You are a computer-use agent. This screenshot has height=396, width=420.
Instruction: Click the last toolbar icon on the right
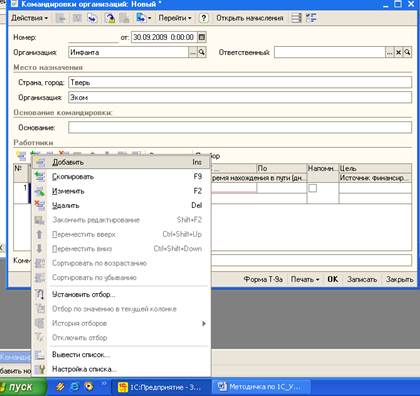pyautogui.click(x=311, y=18)
